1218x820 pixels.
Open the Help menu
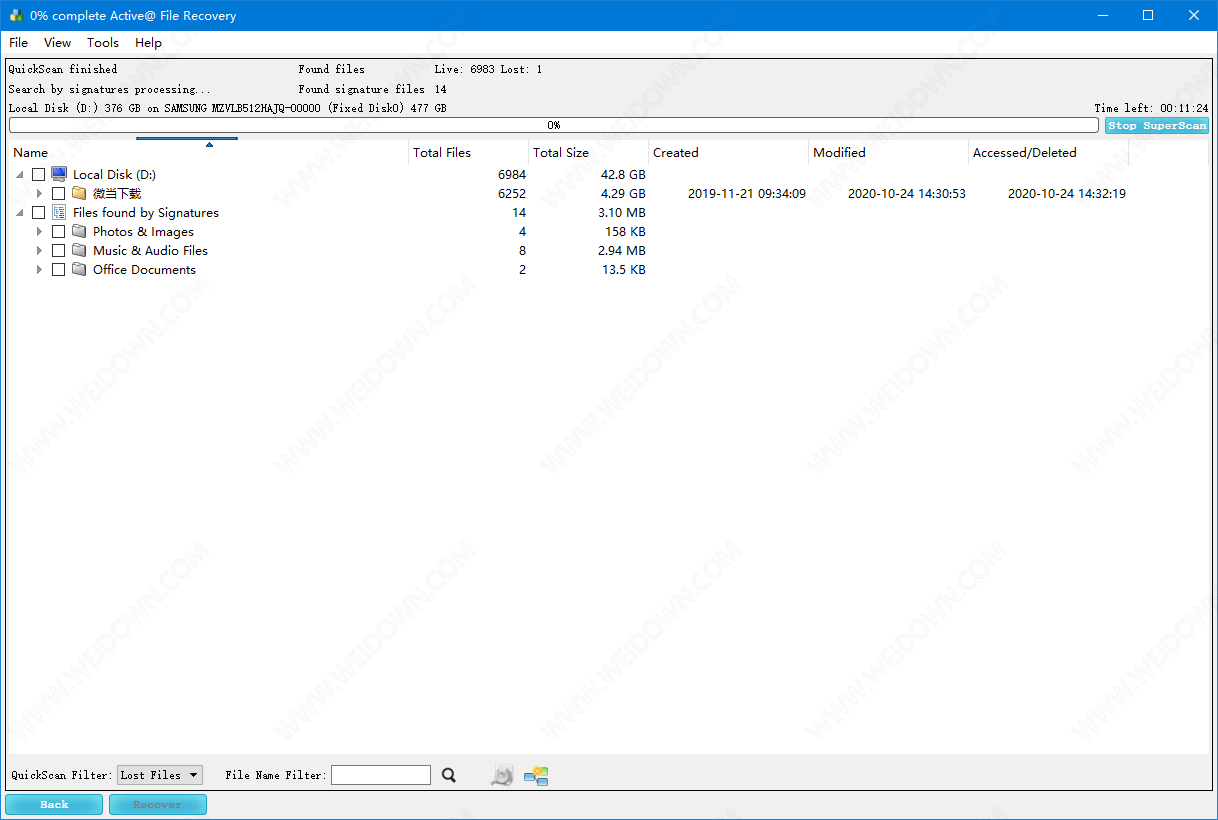coord(148,43)
